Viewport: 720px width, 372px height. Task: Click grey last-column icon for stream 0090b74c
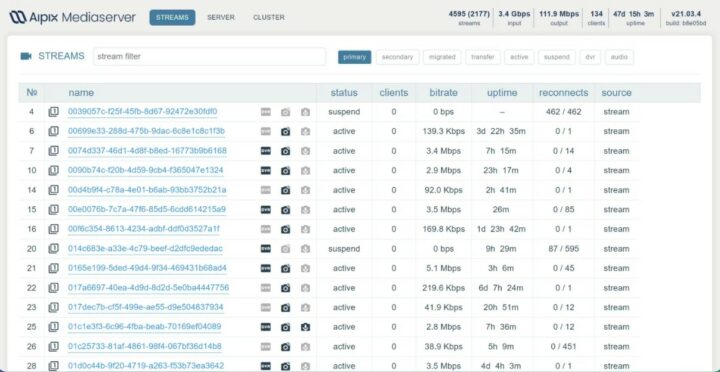(x=305, y=170)
